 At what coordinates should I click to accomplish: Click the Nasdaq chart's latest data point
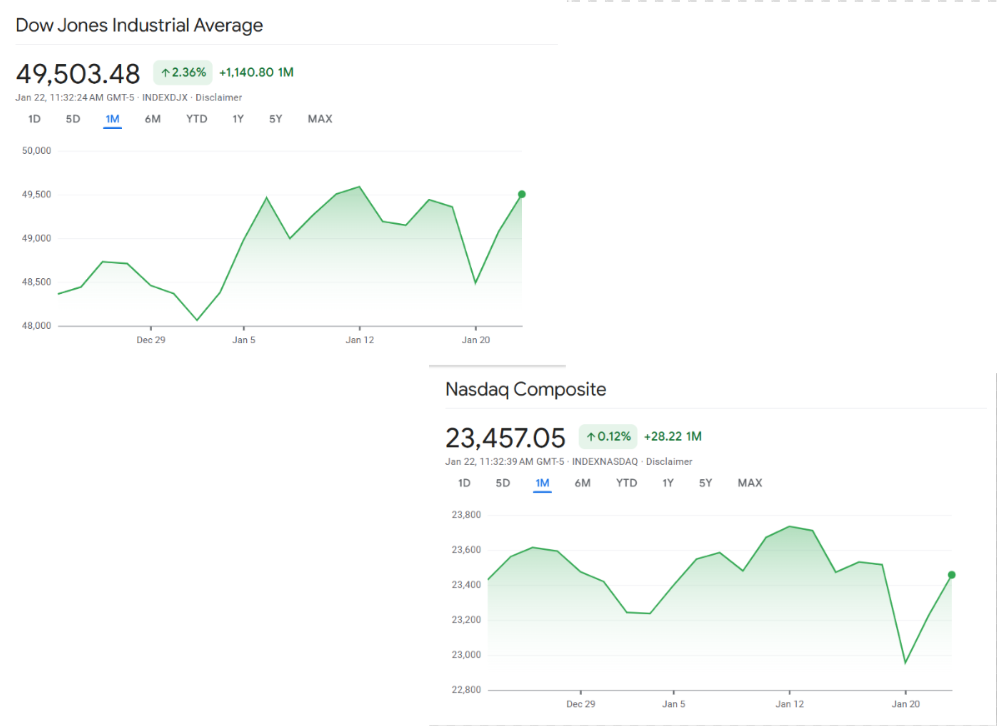tap(951, 574)
